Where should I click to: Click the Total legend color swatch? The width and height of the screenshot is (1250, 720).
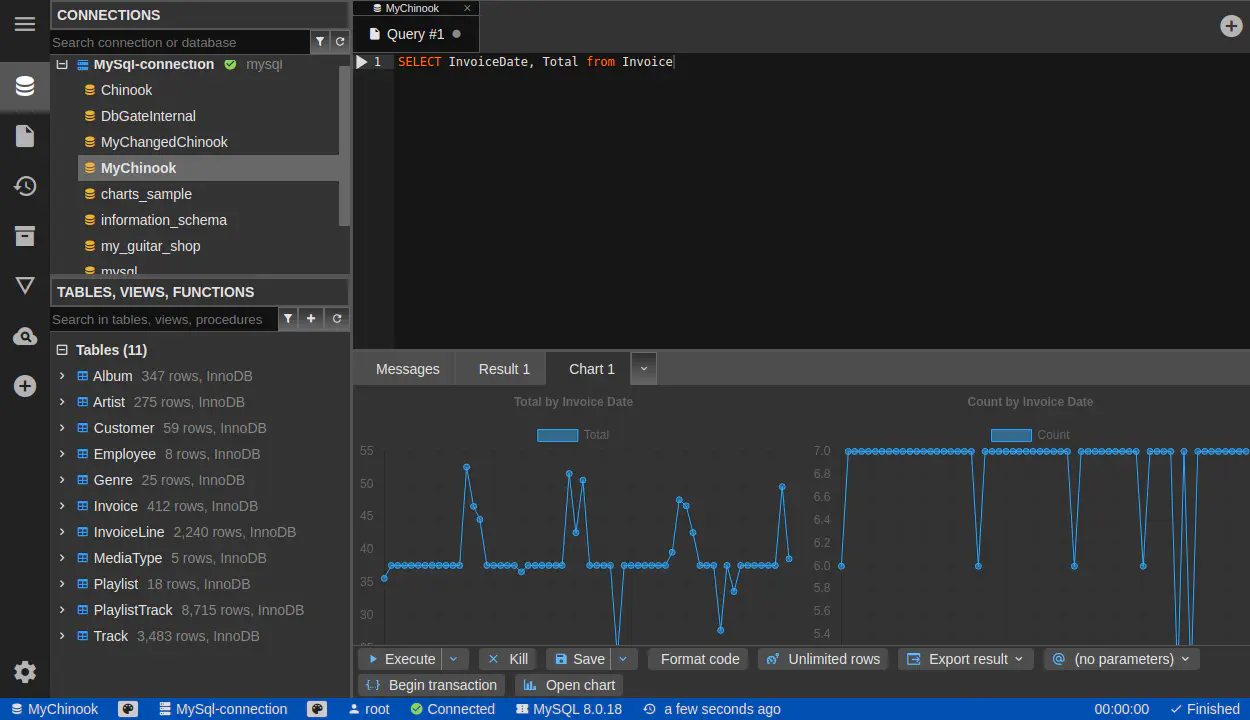[x=557, y=435]
